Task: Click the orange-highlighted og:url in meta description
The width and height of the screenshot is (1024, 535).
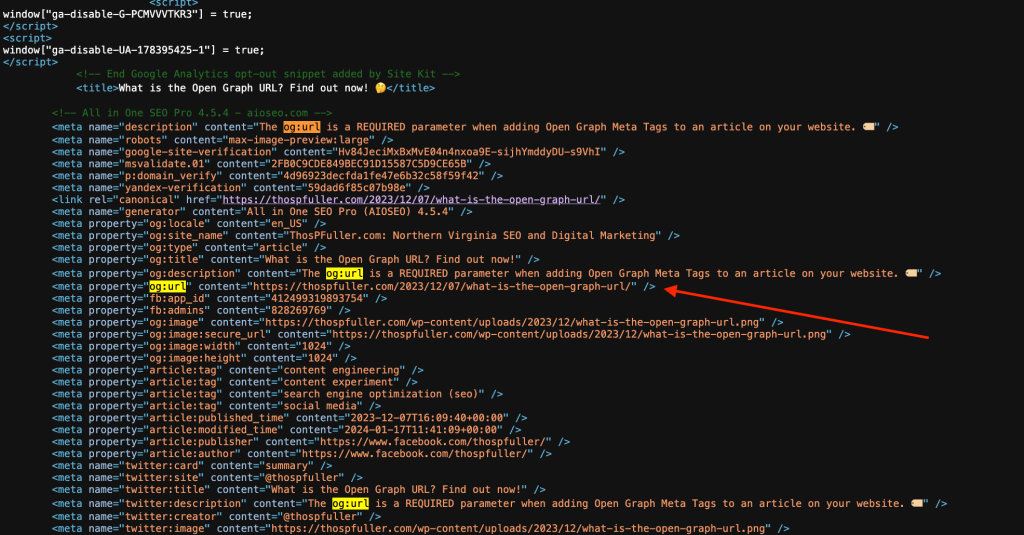Action: [301, 127]
